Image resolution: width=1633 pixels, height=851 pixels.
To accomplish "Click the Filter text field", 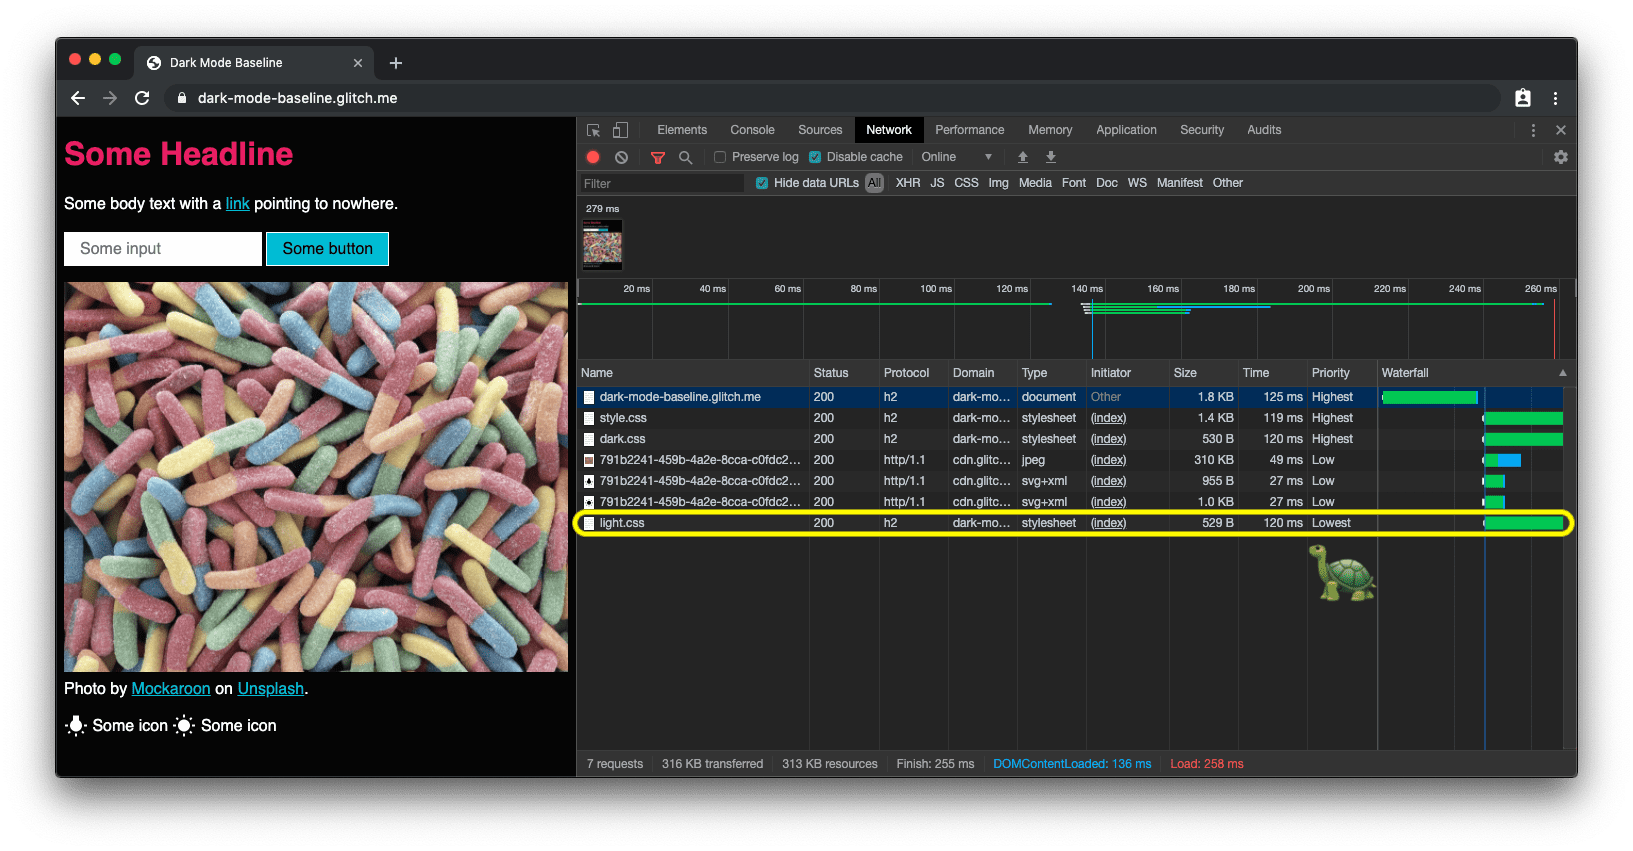I will coord(662,184).
